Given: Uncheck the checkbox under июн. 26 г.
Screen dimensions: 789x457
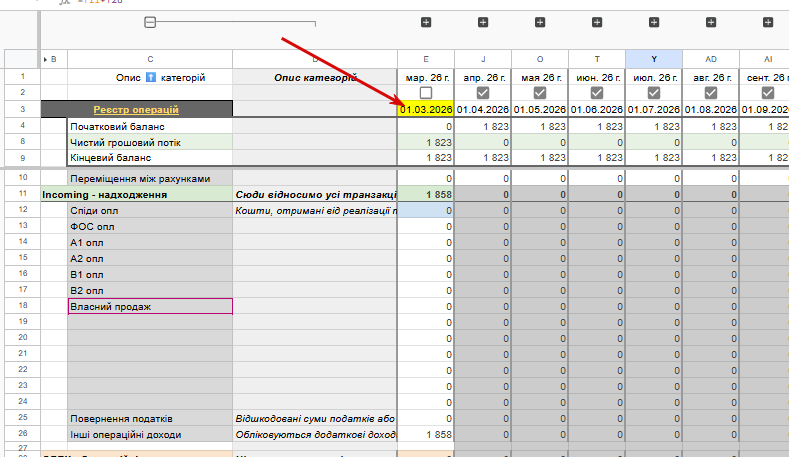Looking at the screenshot, I should coord(597,93).
